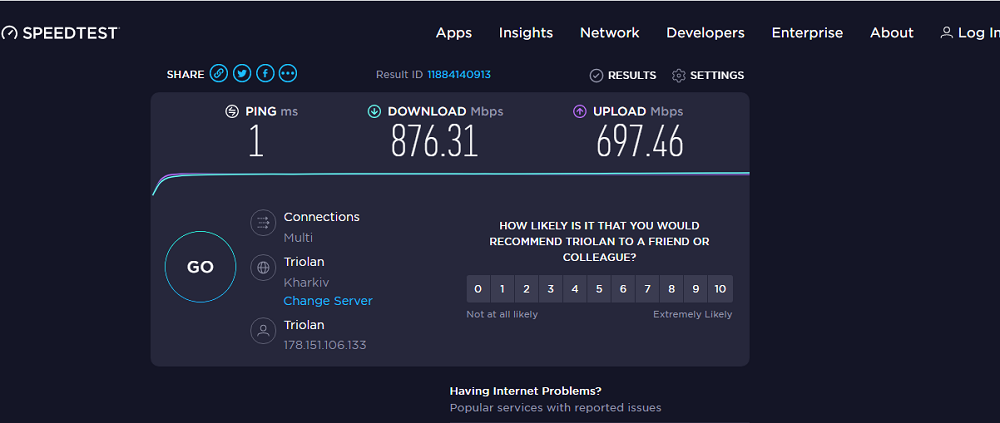Open more share options ellipsis icon
Viewport: 1000px width, 423px height.
click(x=288, y=74)
